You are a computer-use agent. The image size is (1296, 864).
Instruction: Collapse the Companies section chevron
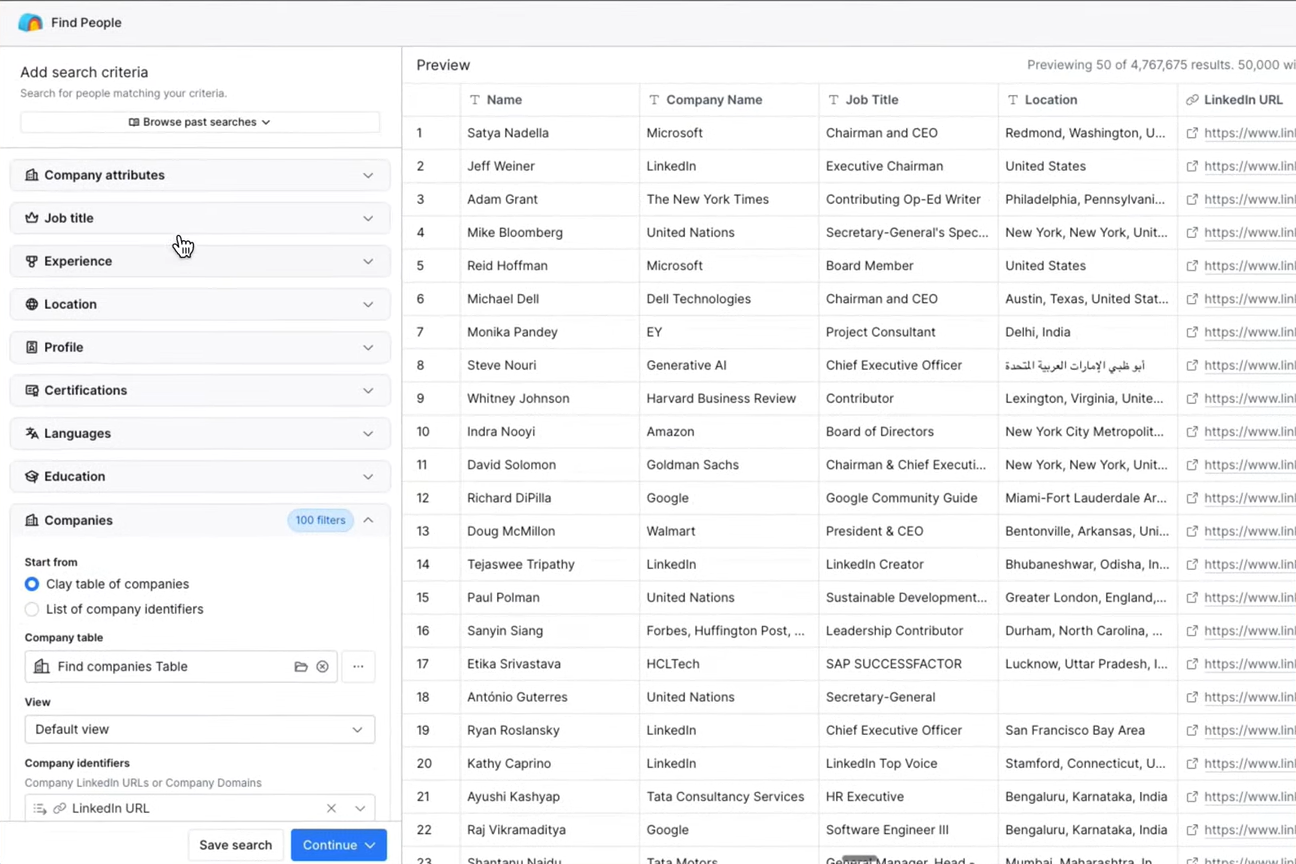368,520
